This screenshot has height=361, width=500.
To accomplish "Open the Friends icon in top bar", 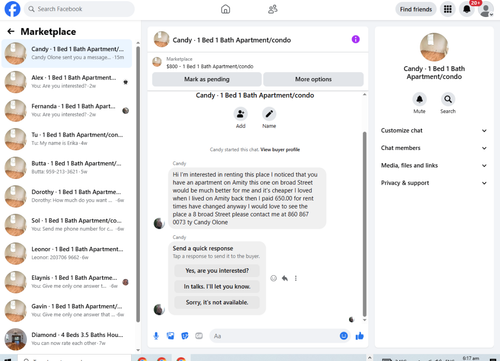I will [x=273, y=9].
